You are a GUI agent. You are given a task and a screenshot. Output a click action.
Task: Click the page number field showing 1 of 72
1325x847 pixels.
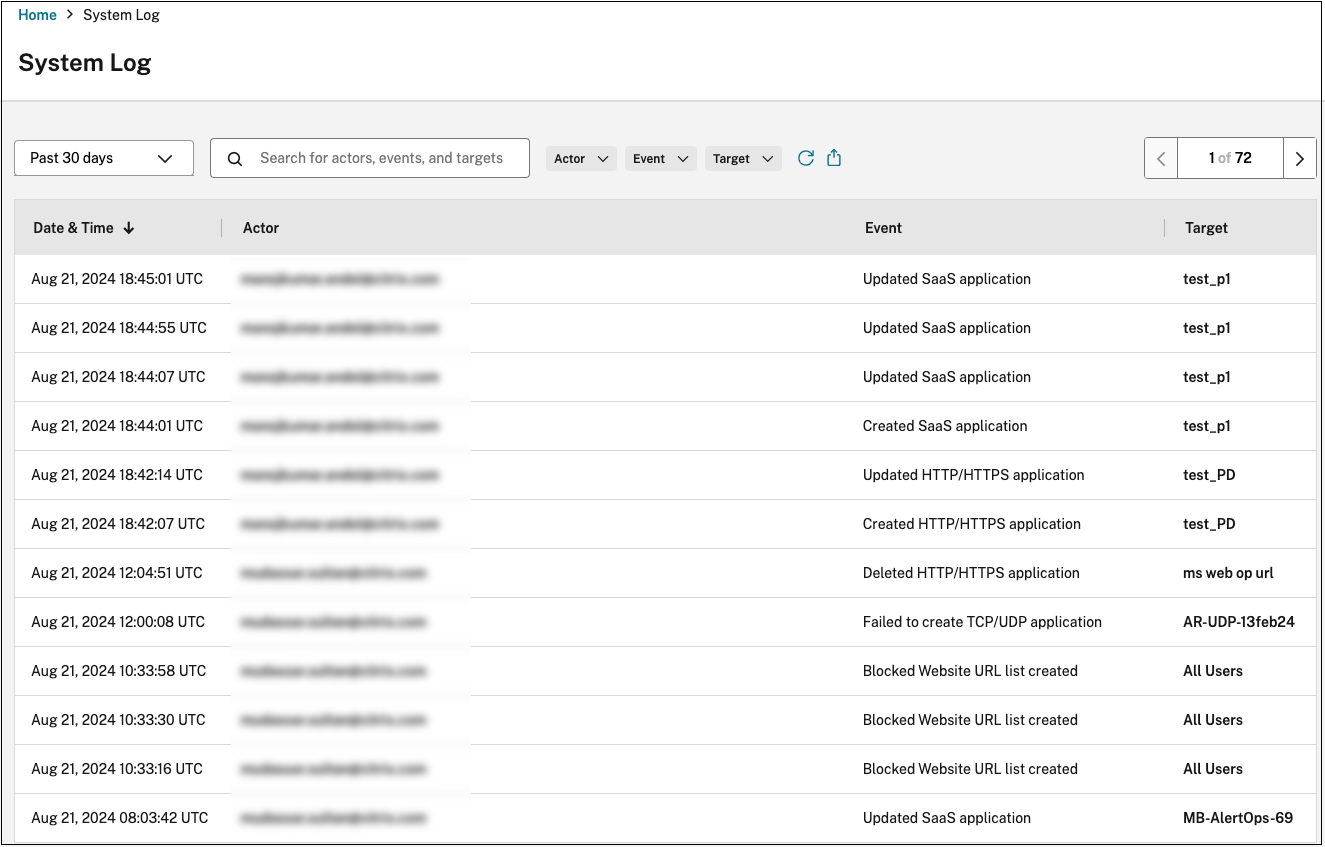(1229, 158)
